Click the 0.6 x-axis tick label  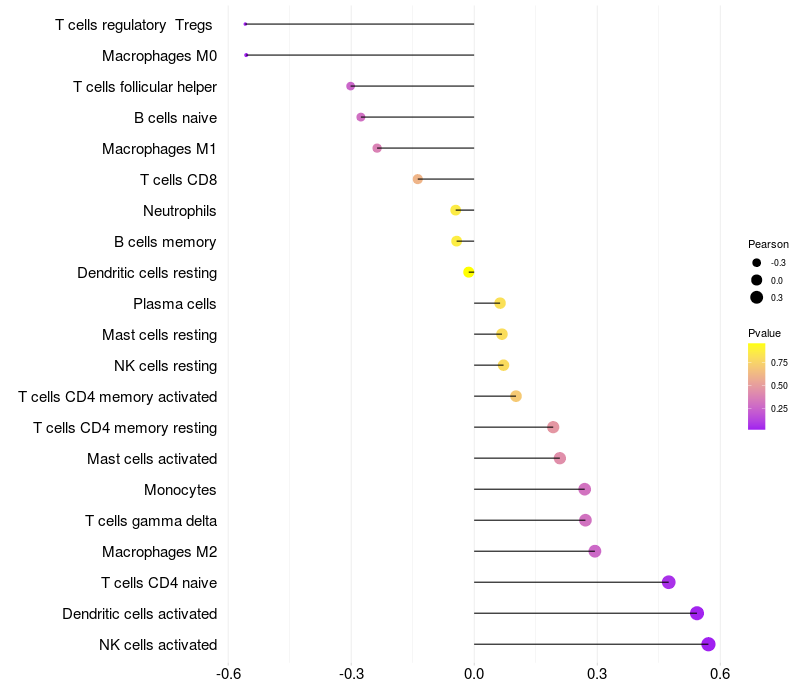[720, 674]
